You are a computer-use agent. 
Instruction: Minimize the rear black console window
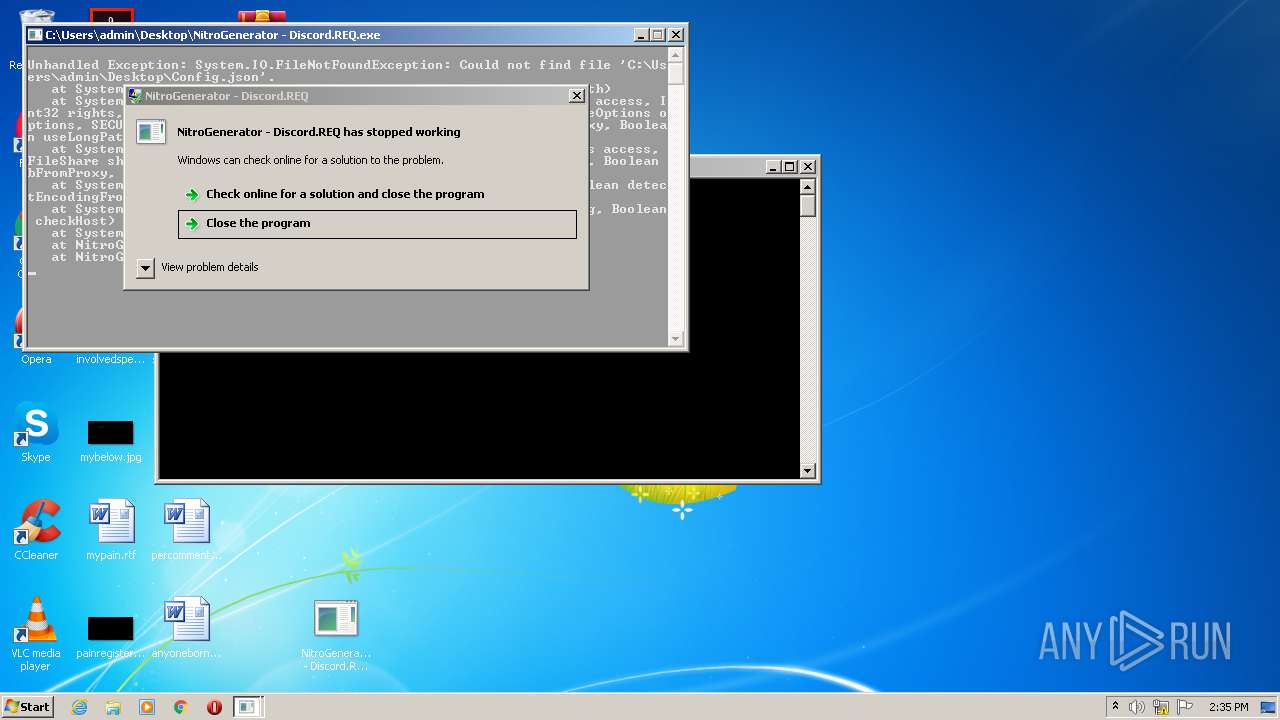pyautogui.click(x=773, y=167)
